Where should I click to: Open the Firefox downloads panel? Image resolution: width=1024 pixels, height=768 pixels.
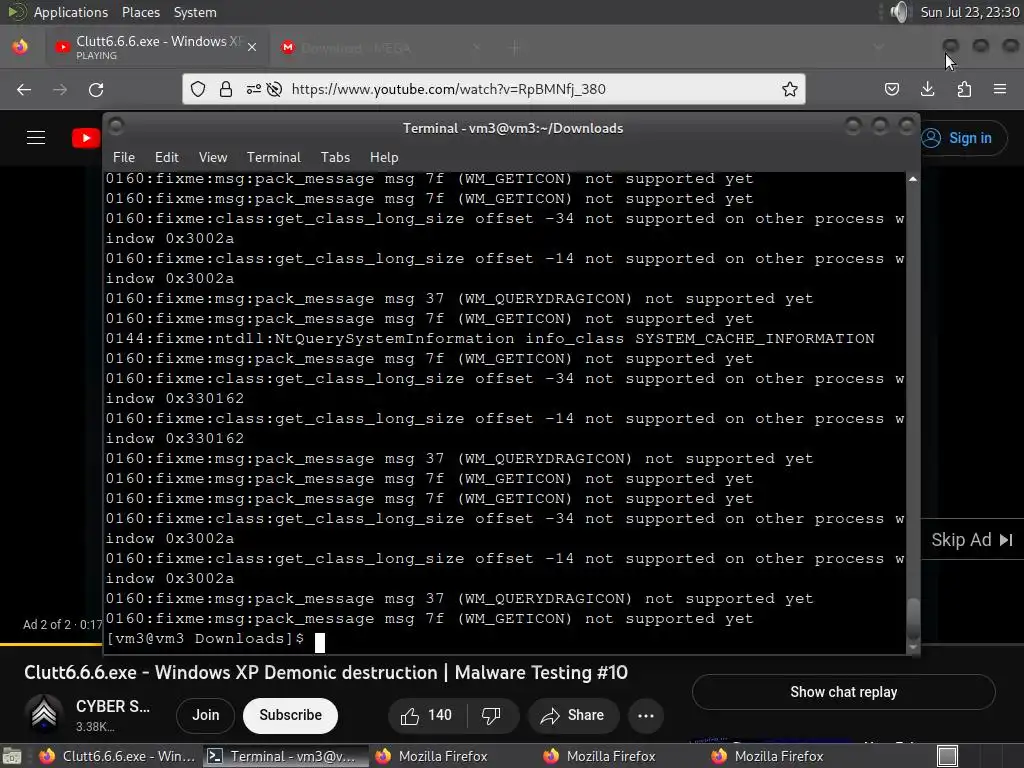coord(927,89)
